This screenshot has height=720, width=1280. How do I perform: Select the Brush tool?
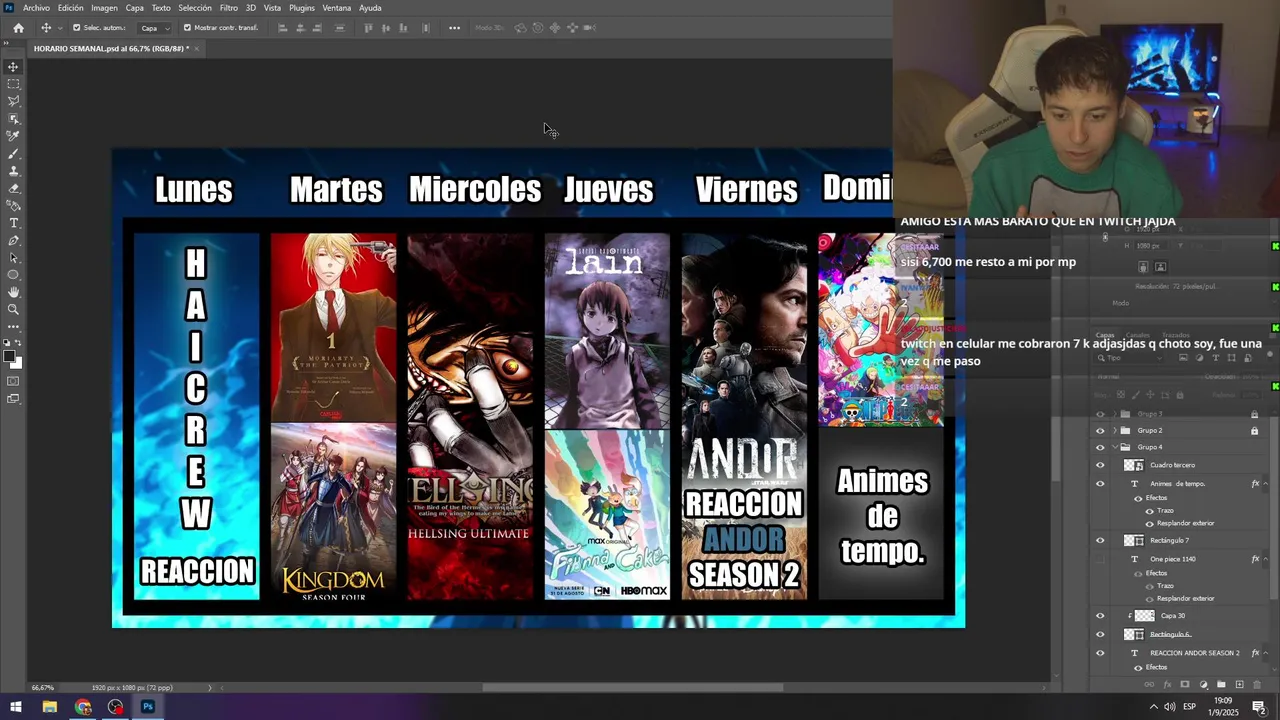coord(13,153)
